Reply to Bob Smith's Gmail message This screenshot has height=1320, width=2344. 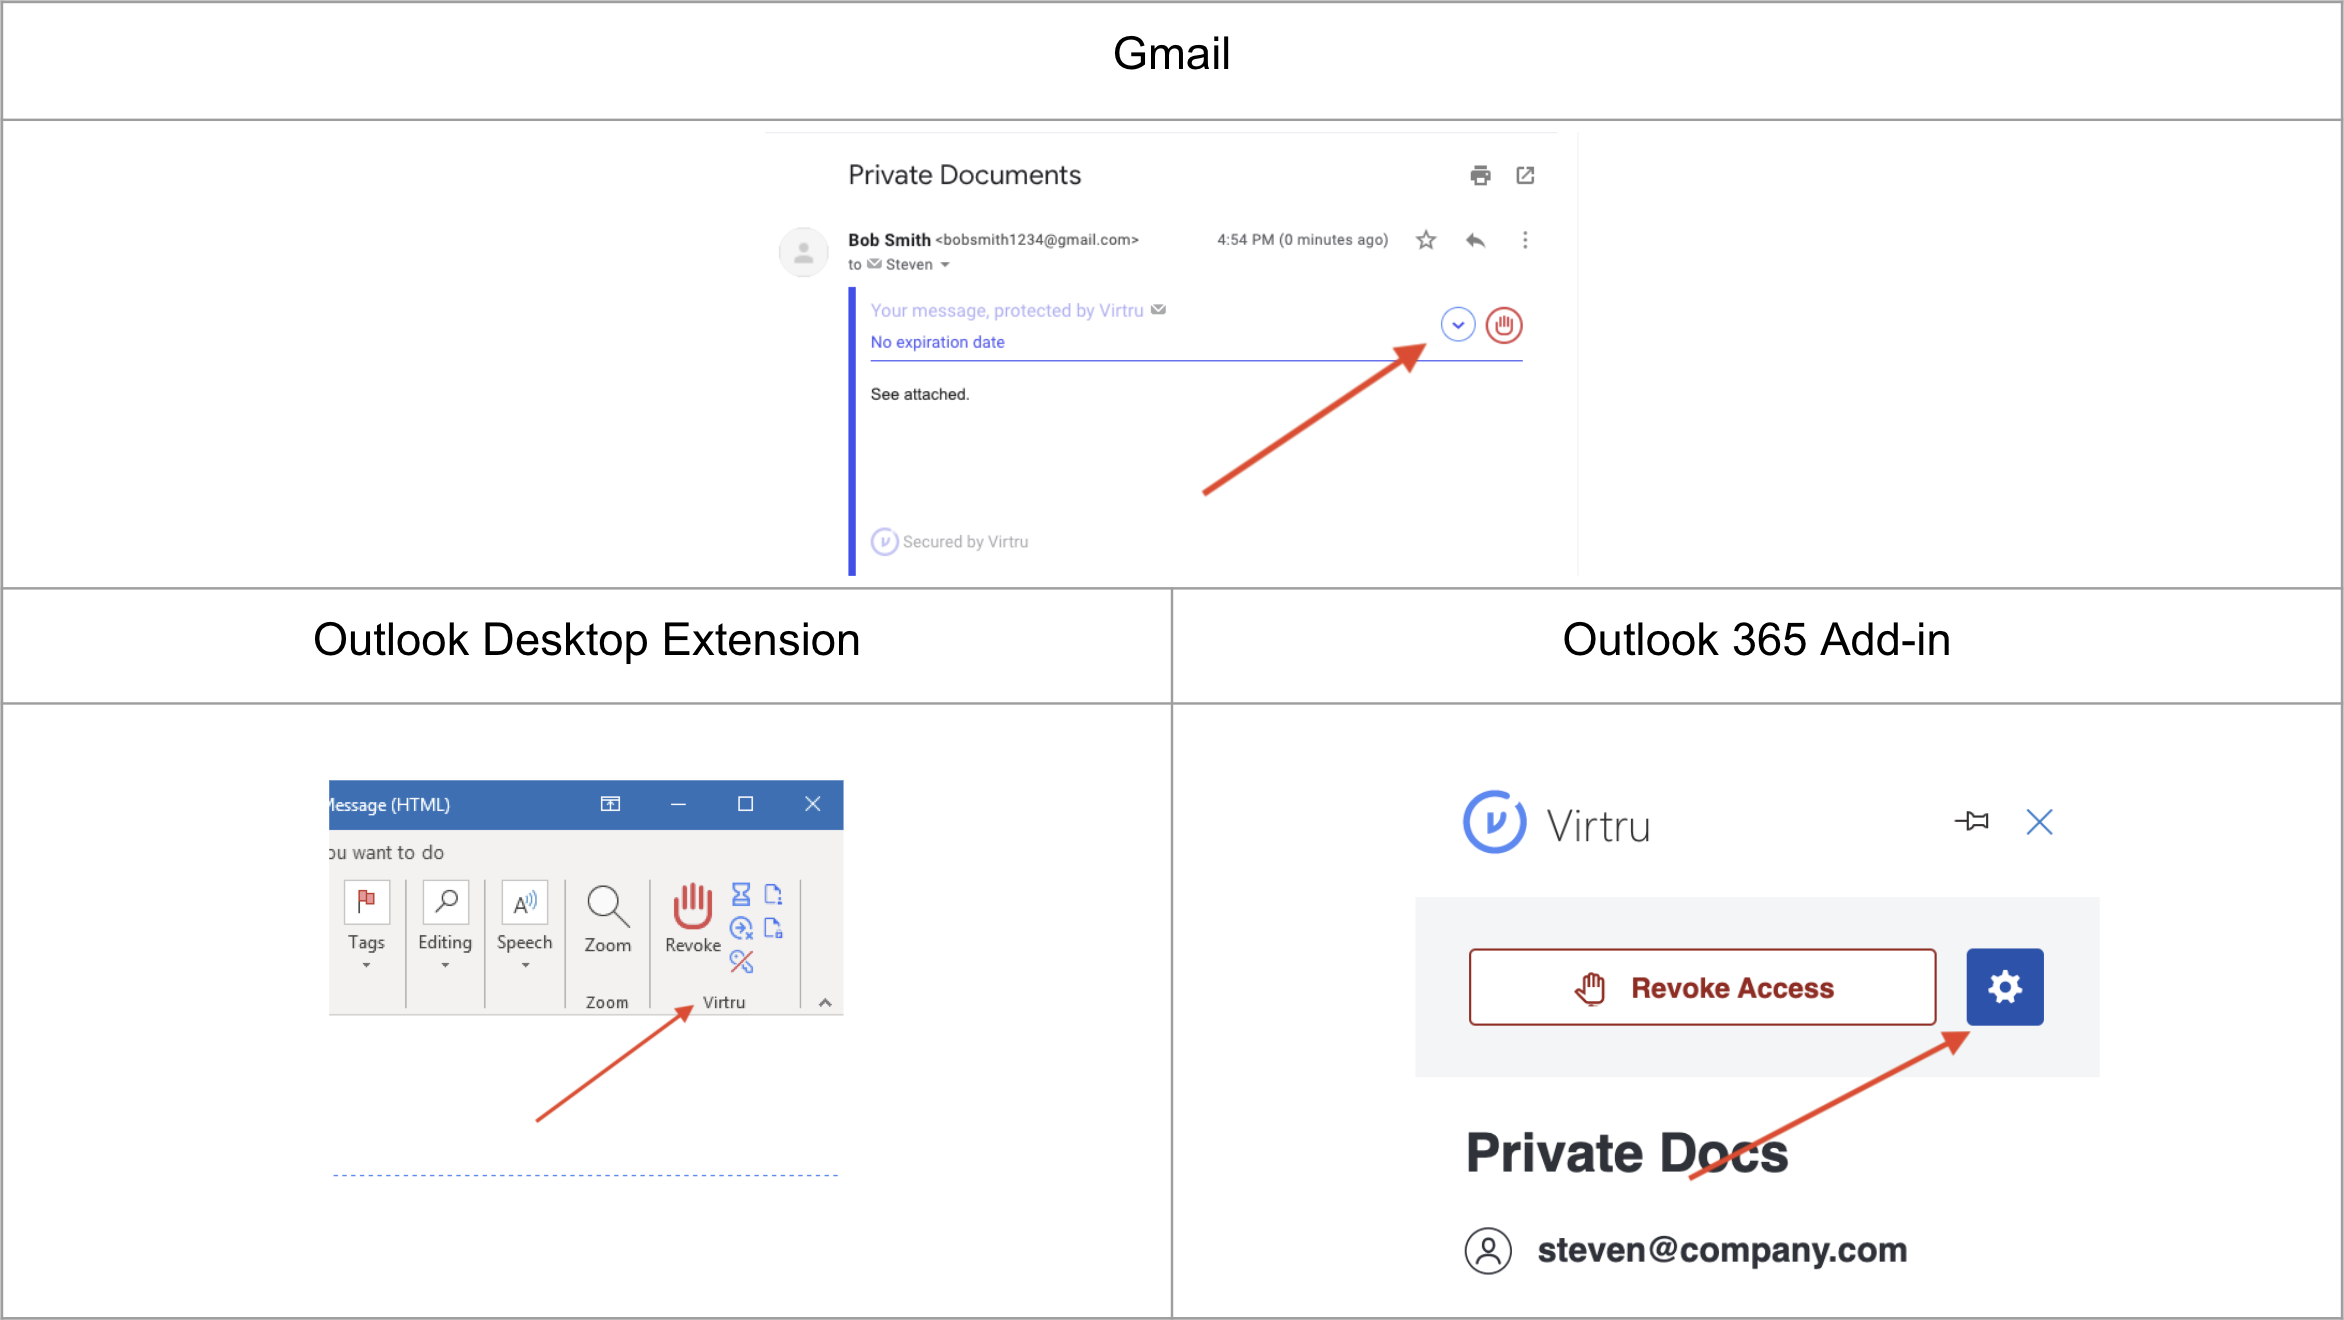(x=1475, y=240)
